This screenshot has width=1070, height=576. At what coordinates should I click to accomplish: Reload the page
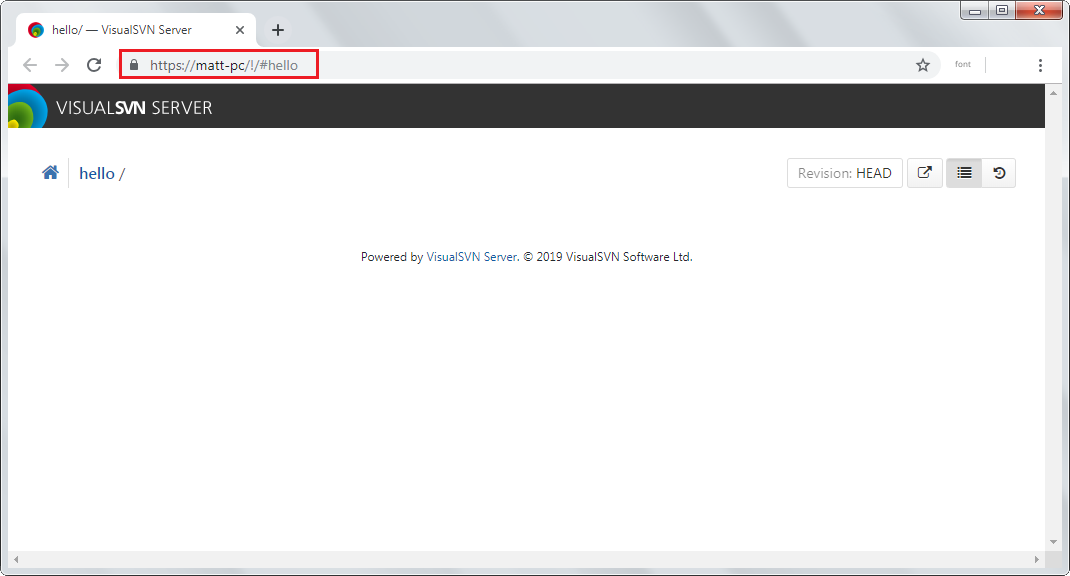tap(94, 65)
